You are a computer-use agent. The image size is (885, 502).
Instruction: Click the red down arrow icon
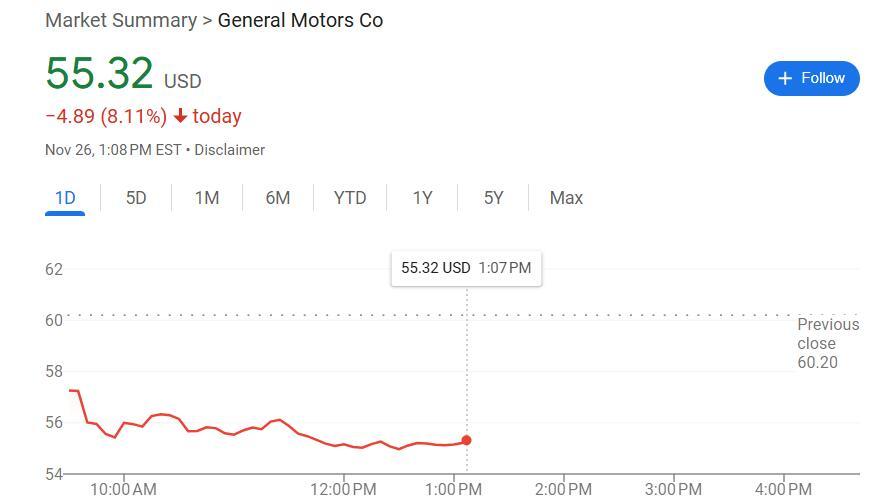[x=180, y=117]
